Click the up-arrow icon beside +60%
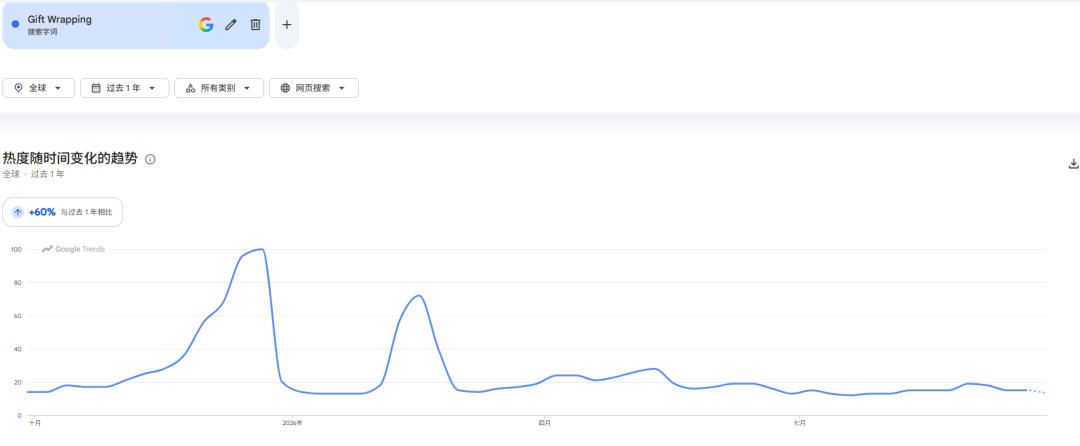 (18, 213)
